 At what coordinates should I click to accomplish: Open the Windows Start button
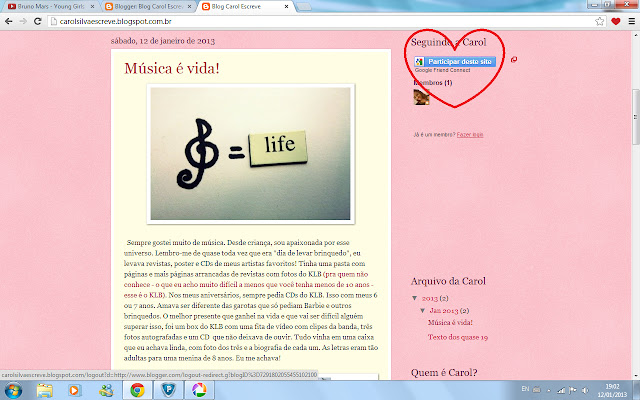[13, 391]
